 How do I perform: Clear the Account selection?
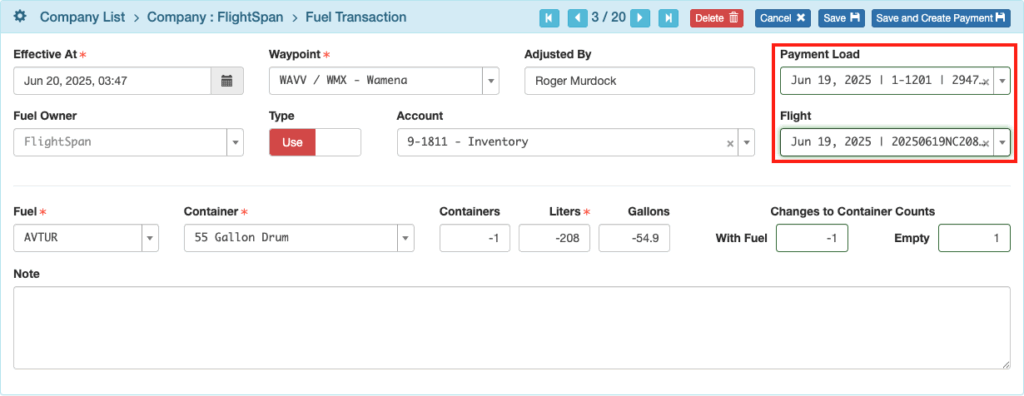click(730, 143)
